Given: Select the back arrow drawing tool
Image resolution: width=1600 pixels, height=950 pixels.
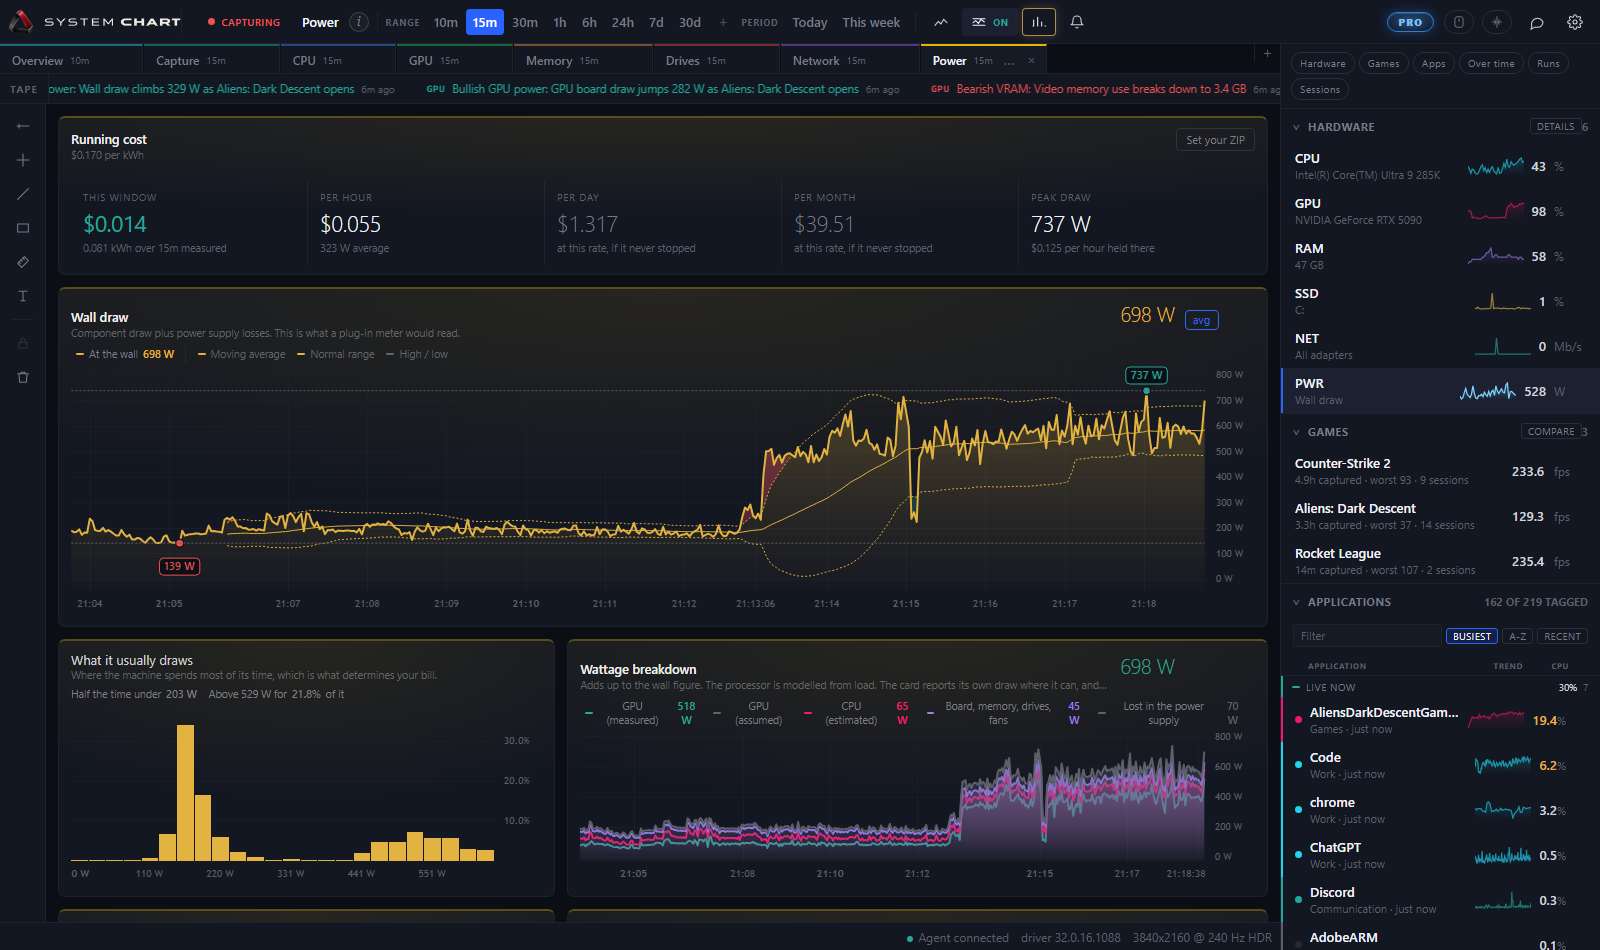Looking at the screenshot, I should coord(23,126).
